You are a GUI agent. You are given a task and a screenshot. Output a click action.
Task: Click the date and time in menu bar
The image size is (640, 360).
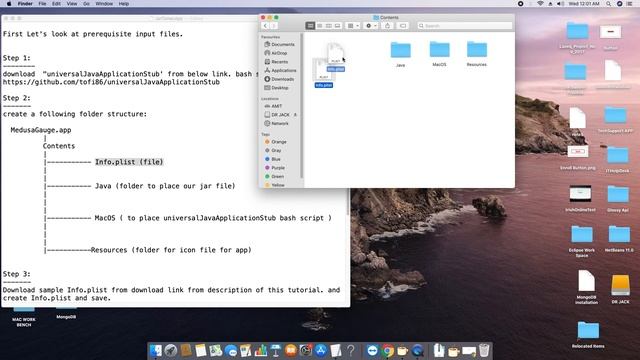click(x=584, y=4)
